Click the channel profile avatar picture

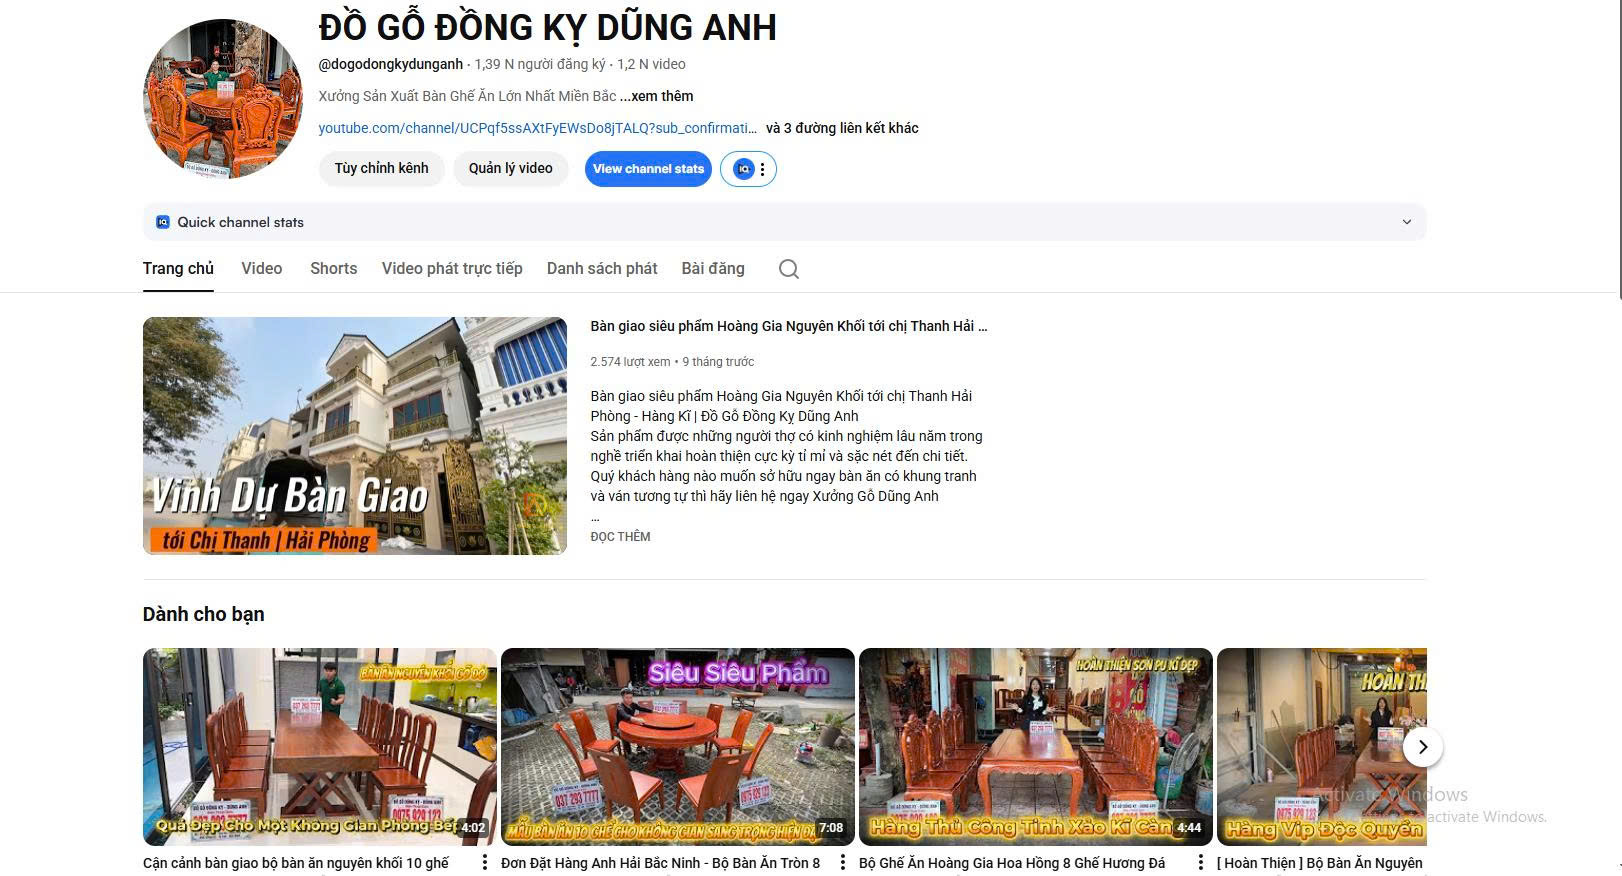(x=223, y=99)
